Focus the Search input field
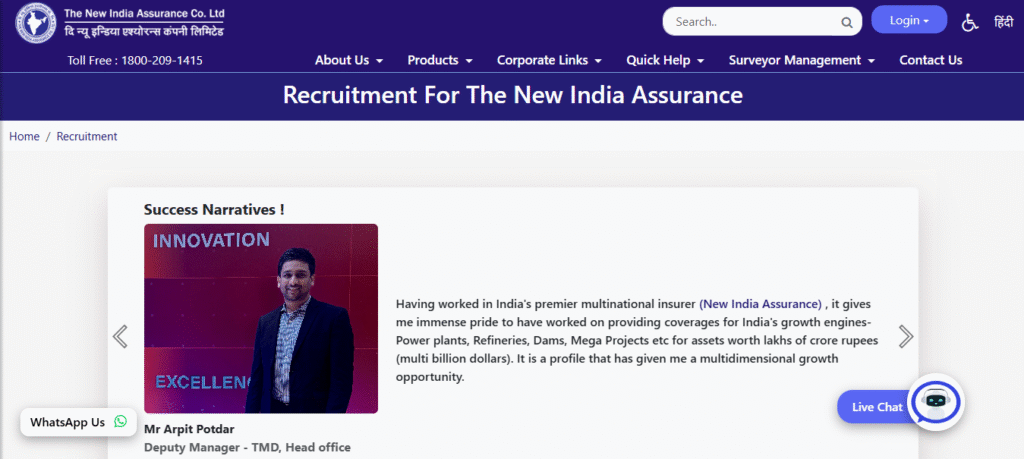This screenshot has height=459, width=1024. coord(750,21)
